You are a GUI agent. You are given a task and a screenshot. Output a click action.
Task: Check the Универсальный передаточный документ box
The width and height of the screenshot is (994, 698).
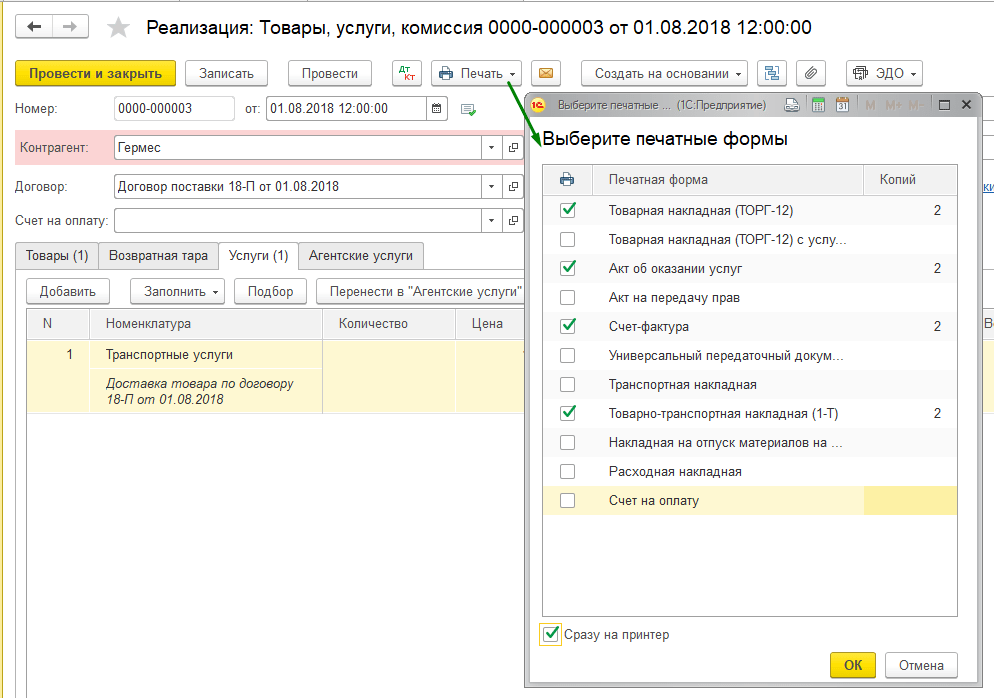568,355
